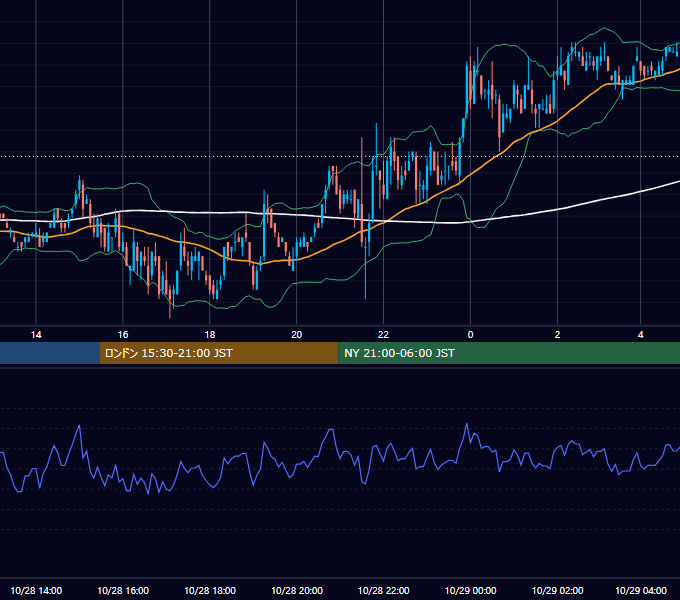Click the 10/28 14:00 date label
The height and width of the screenshot is (600, 680).
click(36, 590)
